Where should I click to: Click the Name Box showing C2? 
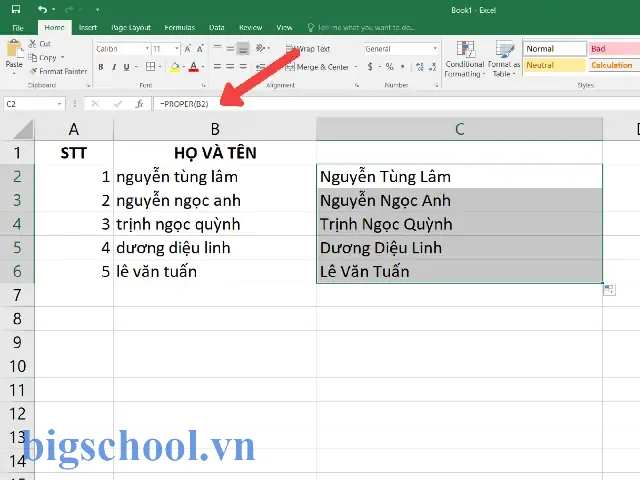31,104
